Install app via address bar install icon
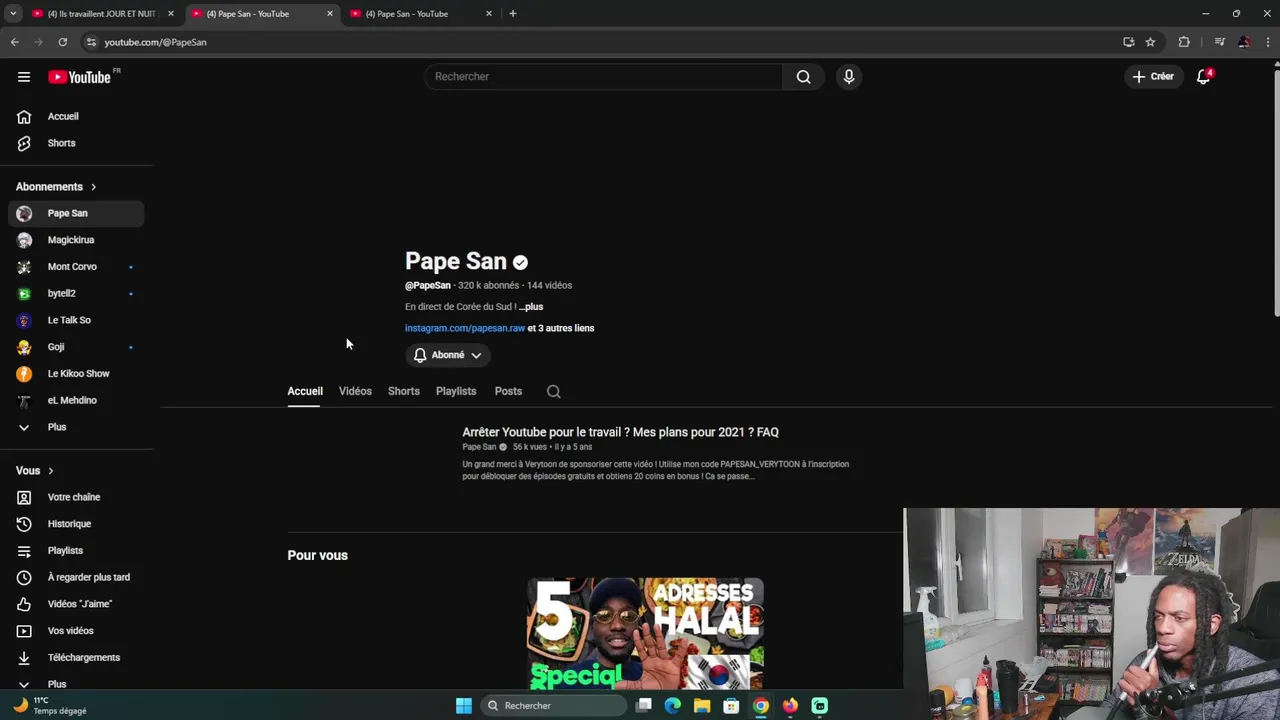 [1129, 42]
